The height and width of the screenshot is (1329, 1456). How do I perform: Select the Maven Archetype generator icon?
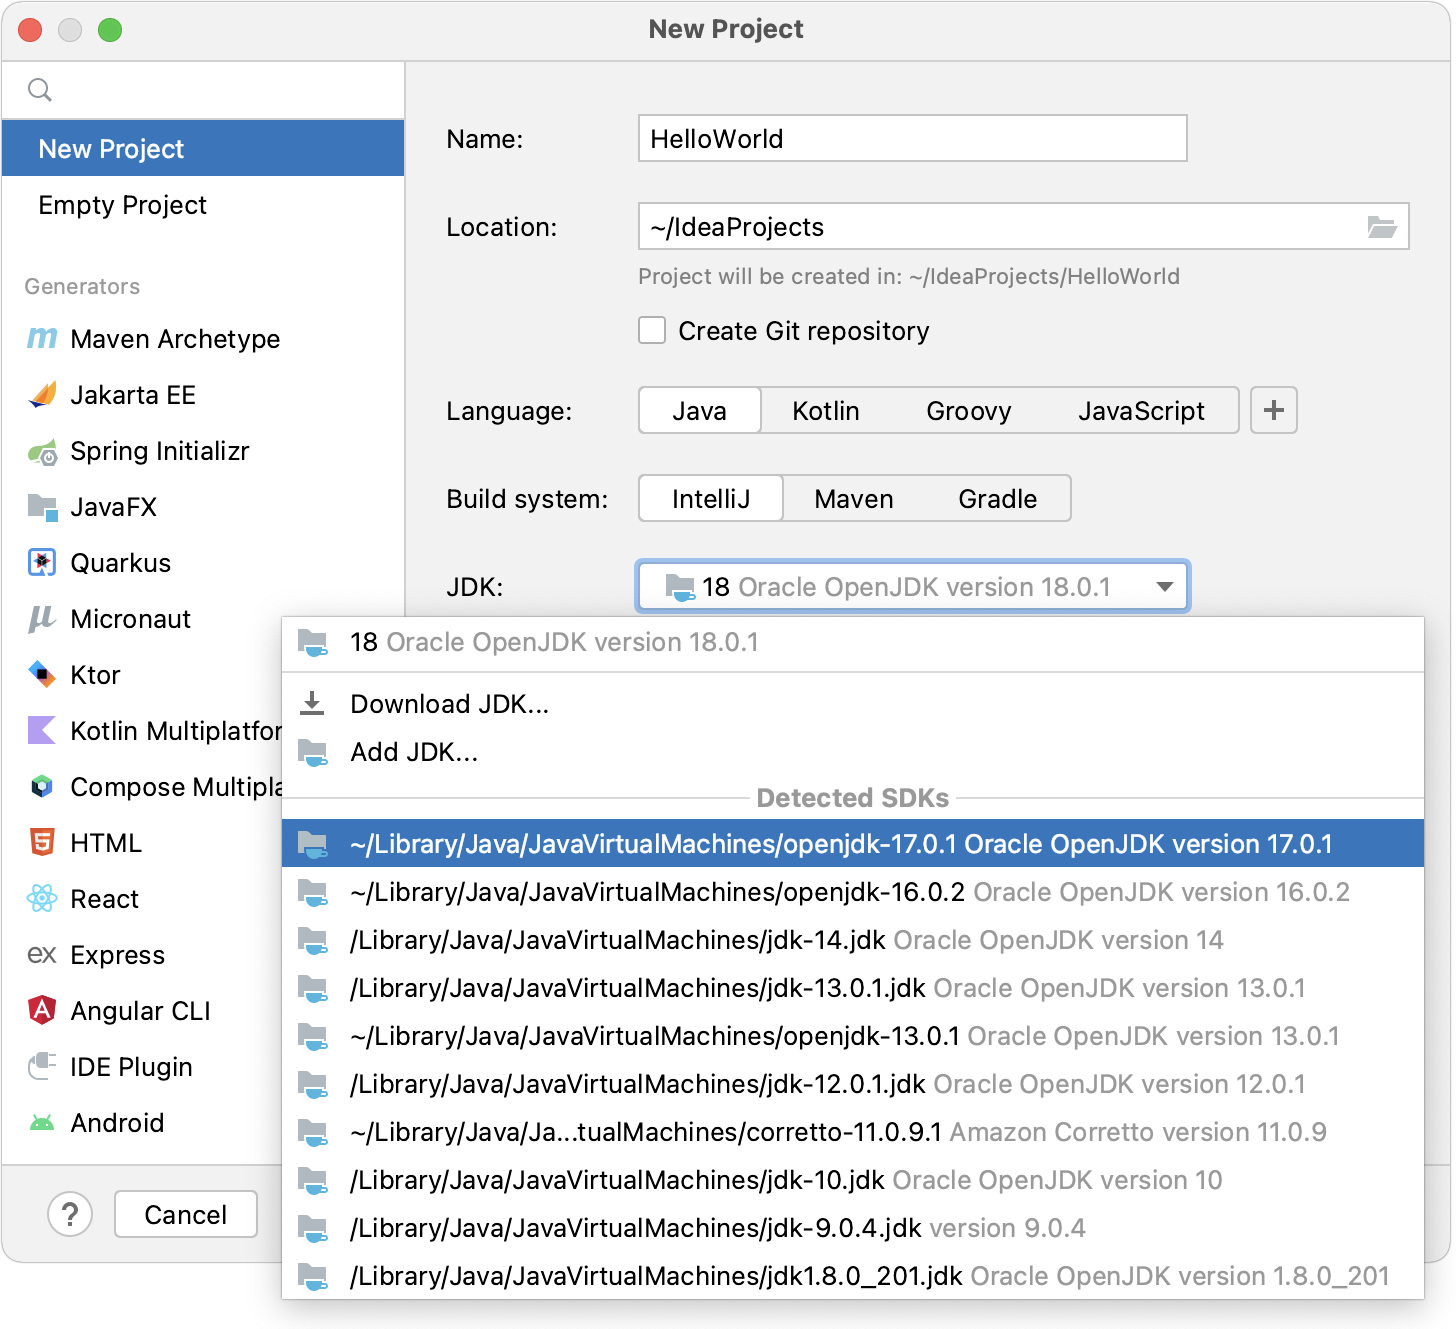click(x=41, y=338)
